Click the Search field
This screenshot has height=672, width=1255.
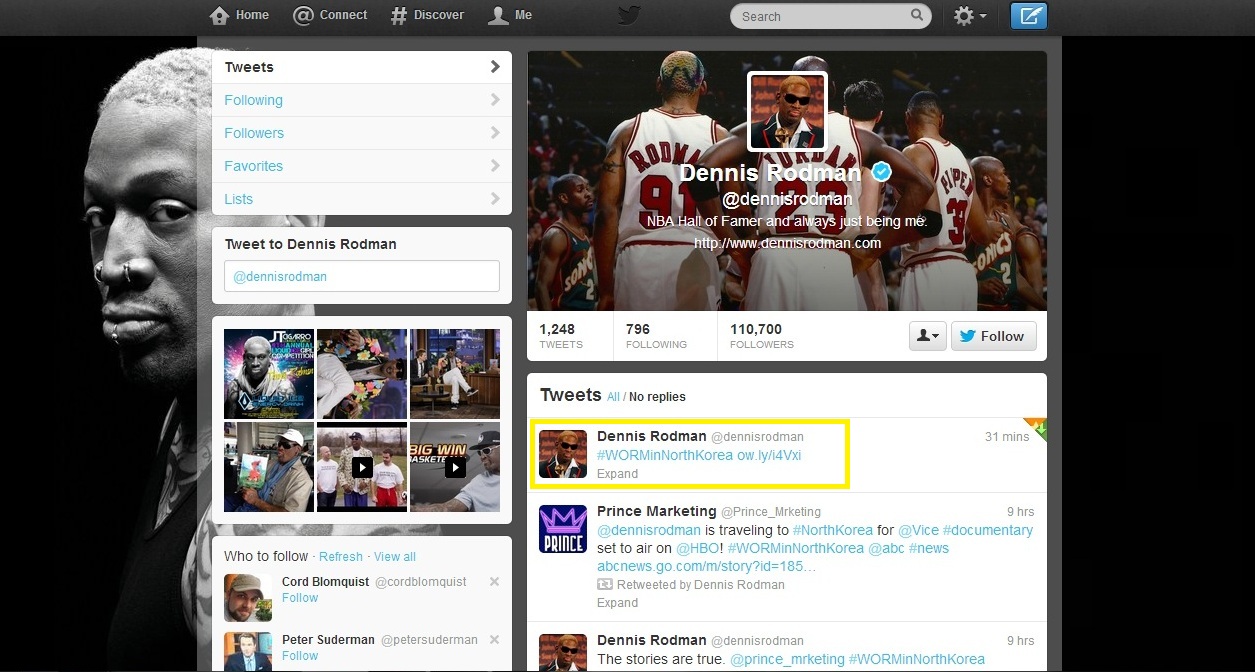(830, 16)
